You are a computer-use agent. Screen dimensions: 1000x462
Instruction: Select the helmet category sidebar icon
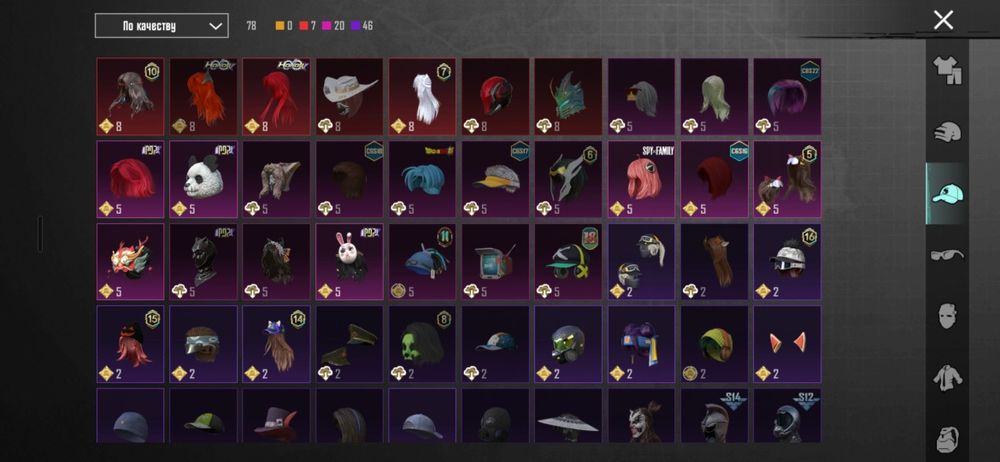point(947,133)
